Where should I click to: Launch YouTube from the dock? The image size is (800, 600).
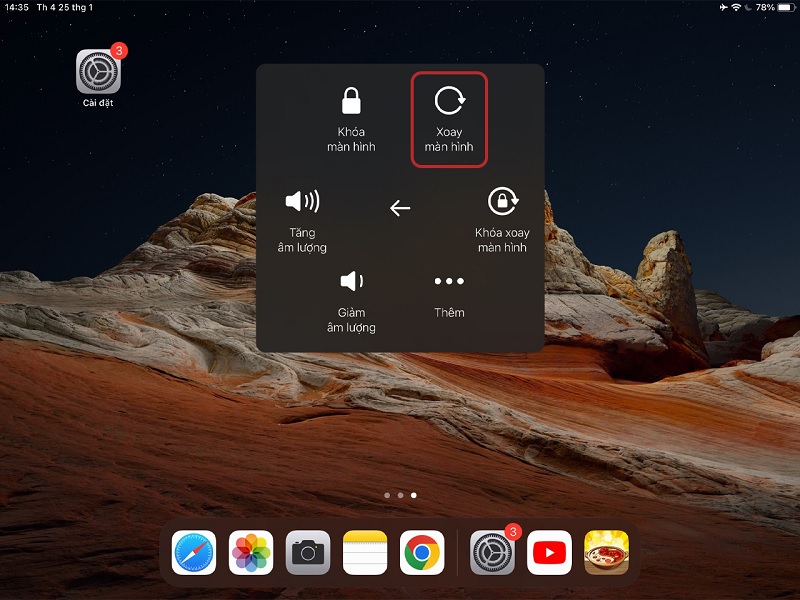[x=550, y=551]
